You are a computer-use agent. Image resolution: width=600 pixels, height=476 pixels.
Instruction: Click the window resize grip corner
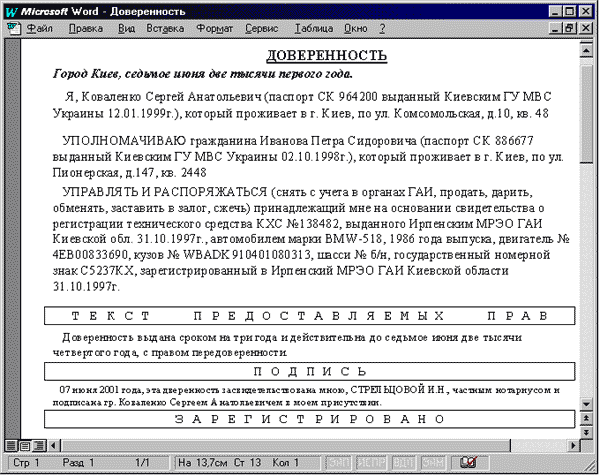tap(592, 464)
